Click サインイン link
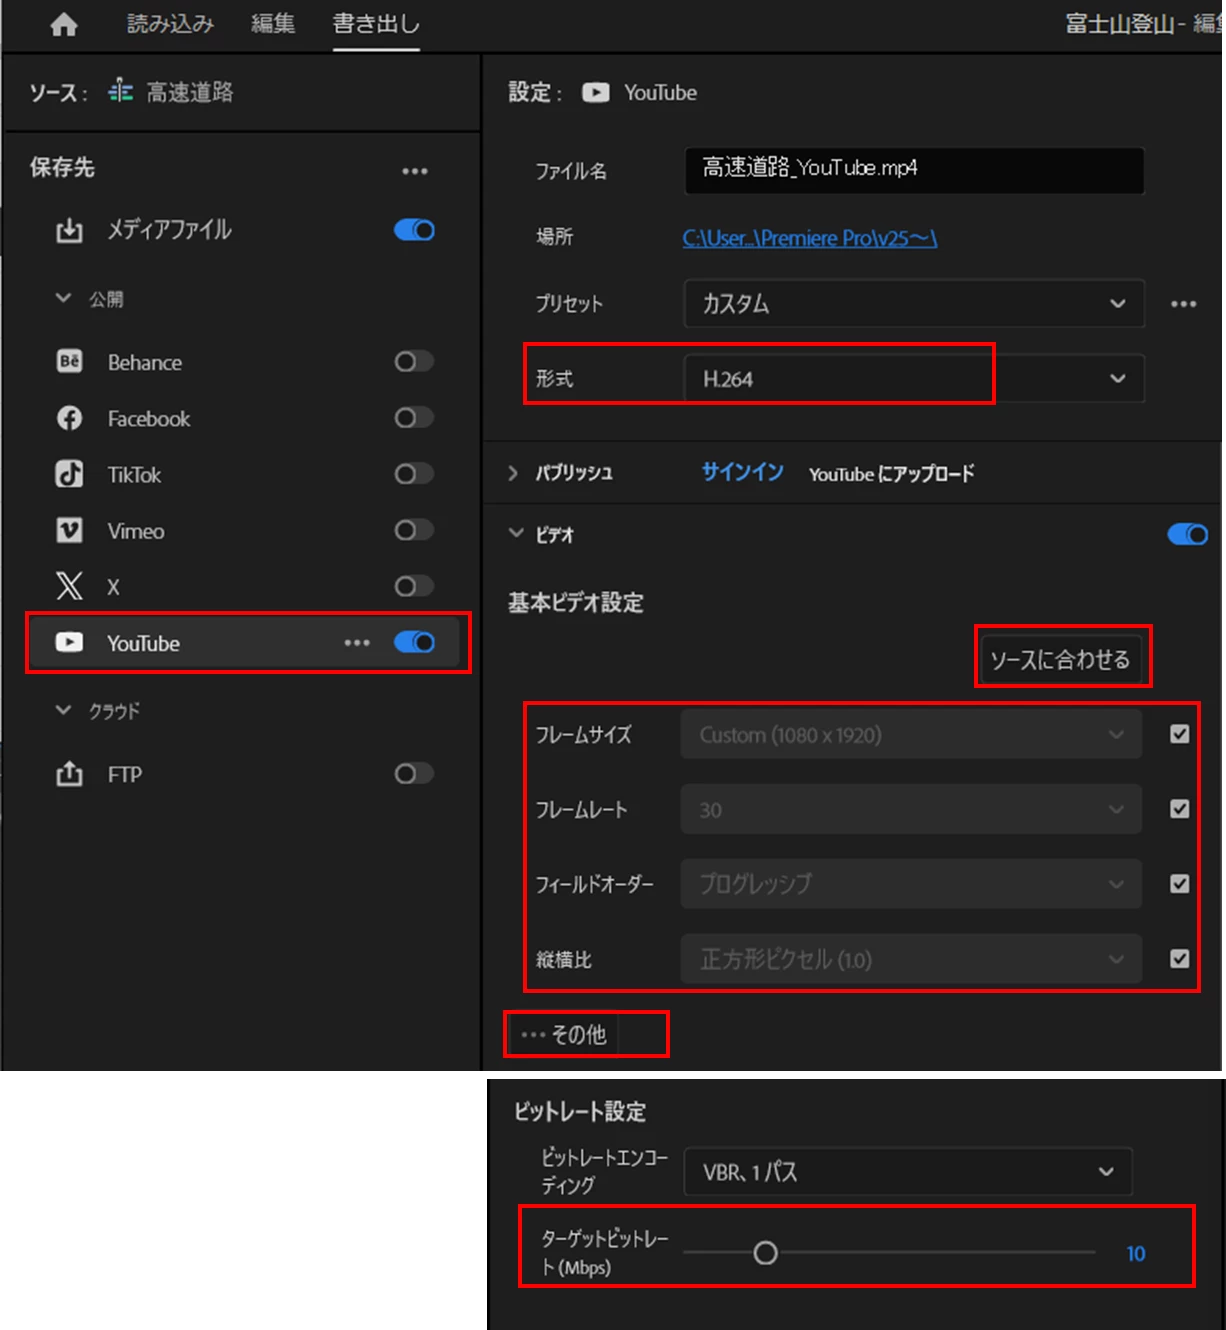Viewport: 1226px width, 1330px height. tap(742, 472)
